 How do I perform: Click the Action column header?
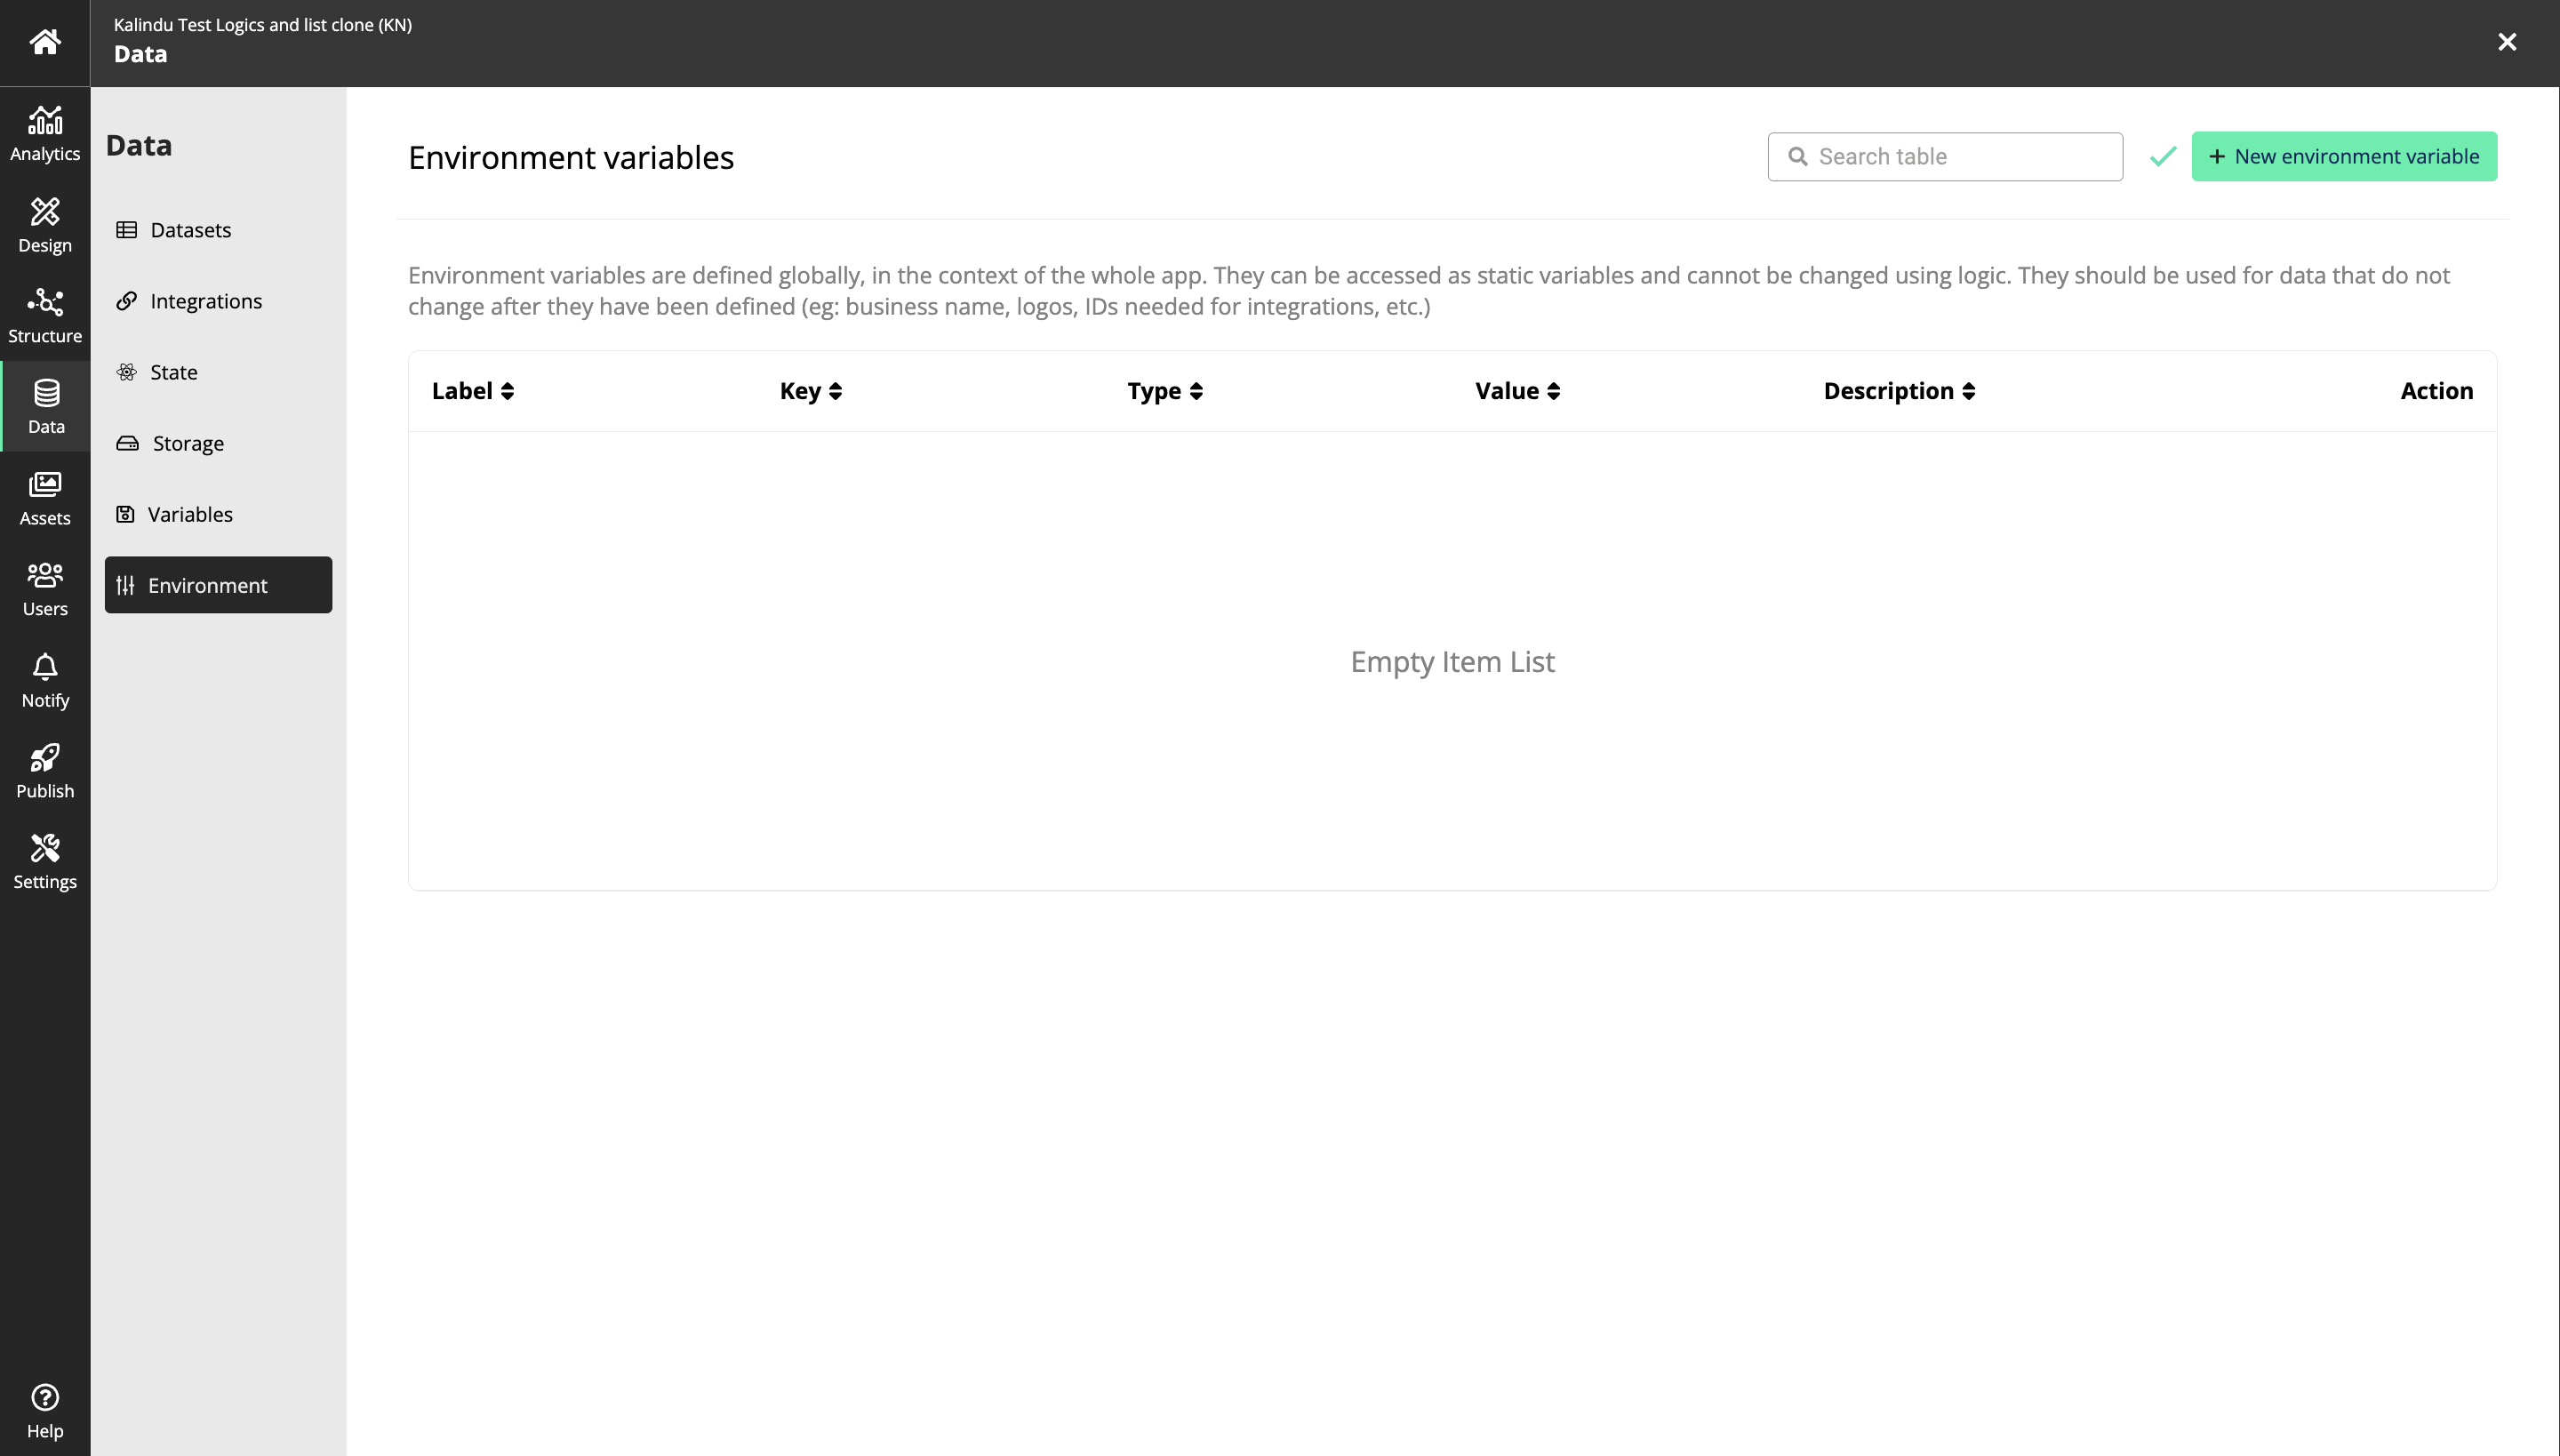(x=2437, y=391)
